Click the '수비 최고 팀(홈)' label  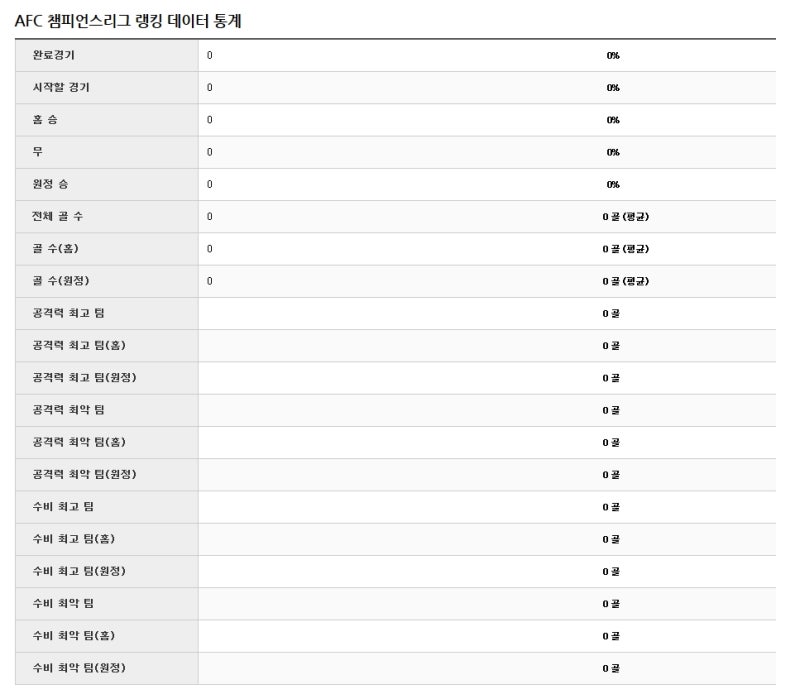click(x=74, y=539)
